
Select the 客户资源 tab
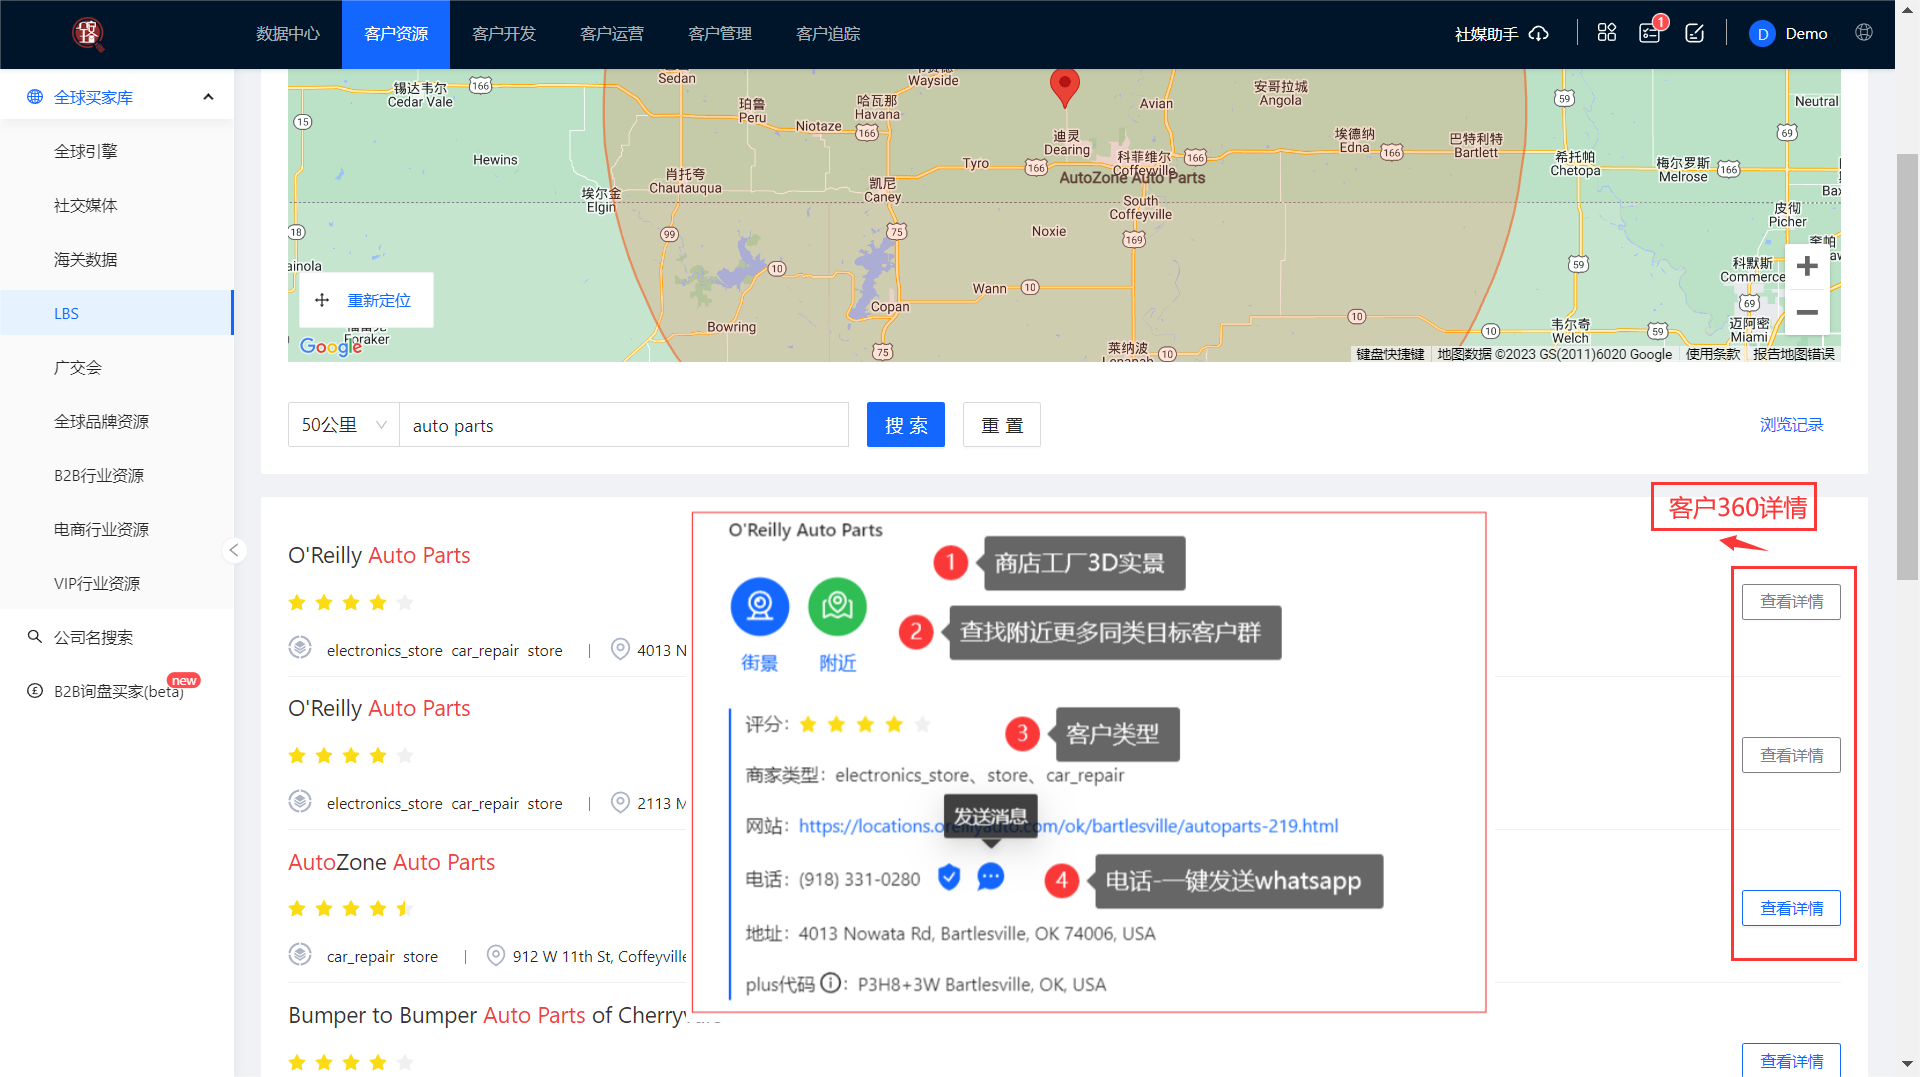pos(396,34)
